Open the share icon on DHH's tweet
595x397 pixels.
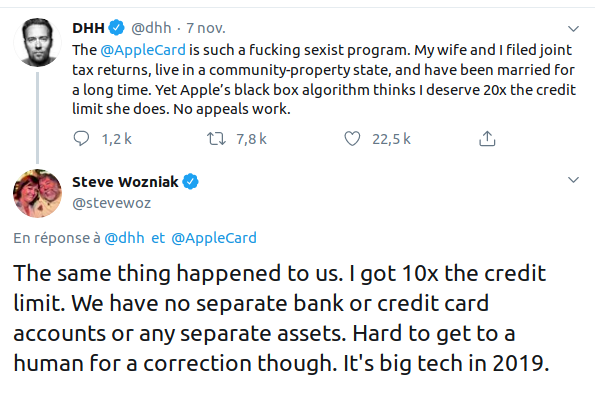[x=487, y=139]
